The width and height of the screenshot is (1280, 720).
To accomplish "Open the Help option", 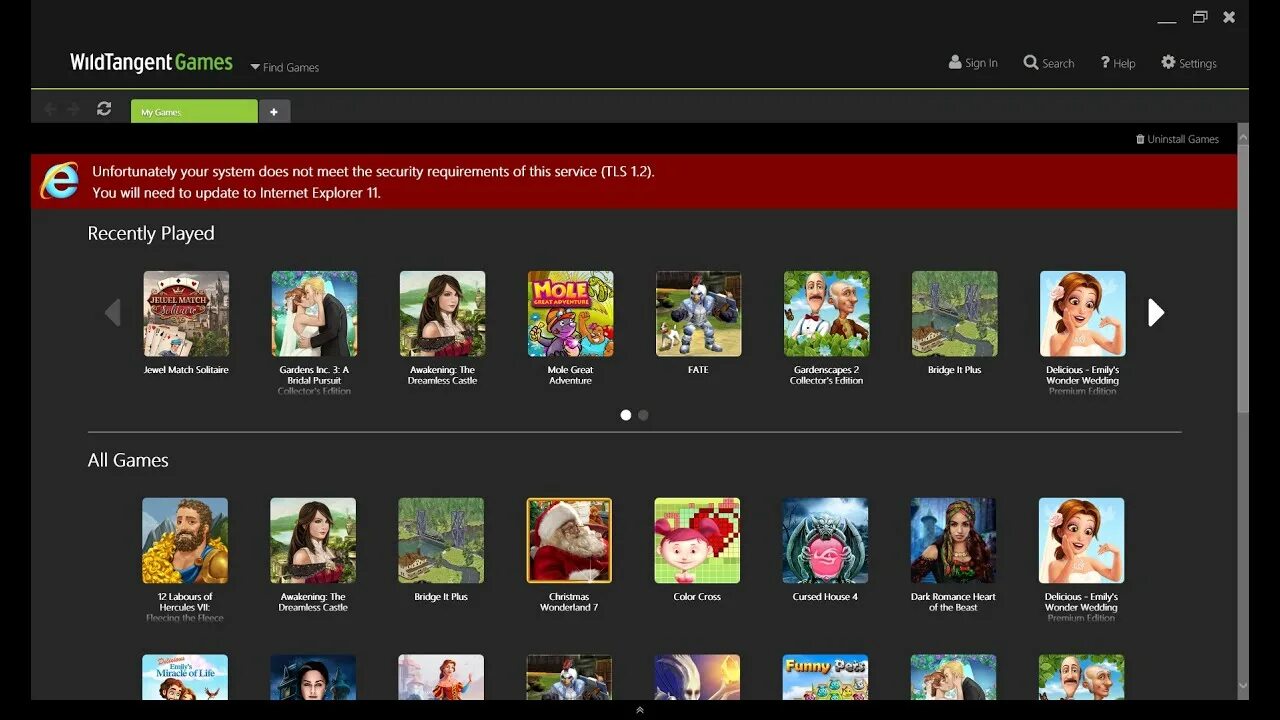I will 1118,63.
